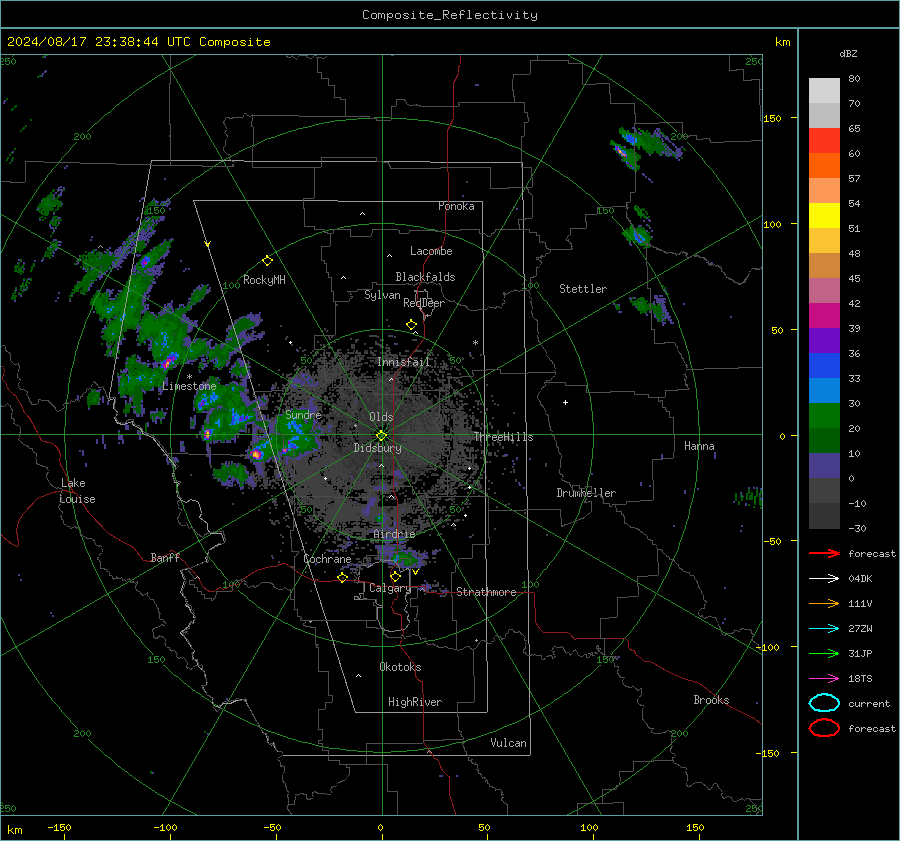
Task: Click the Limestone label
Action: coord(189,386)
